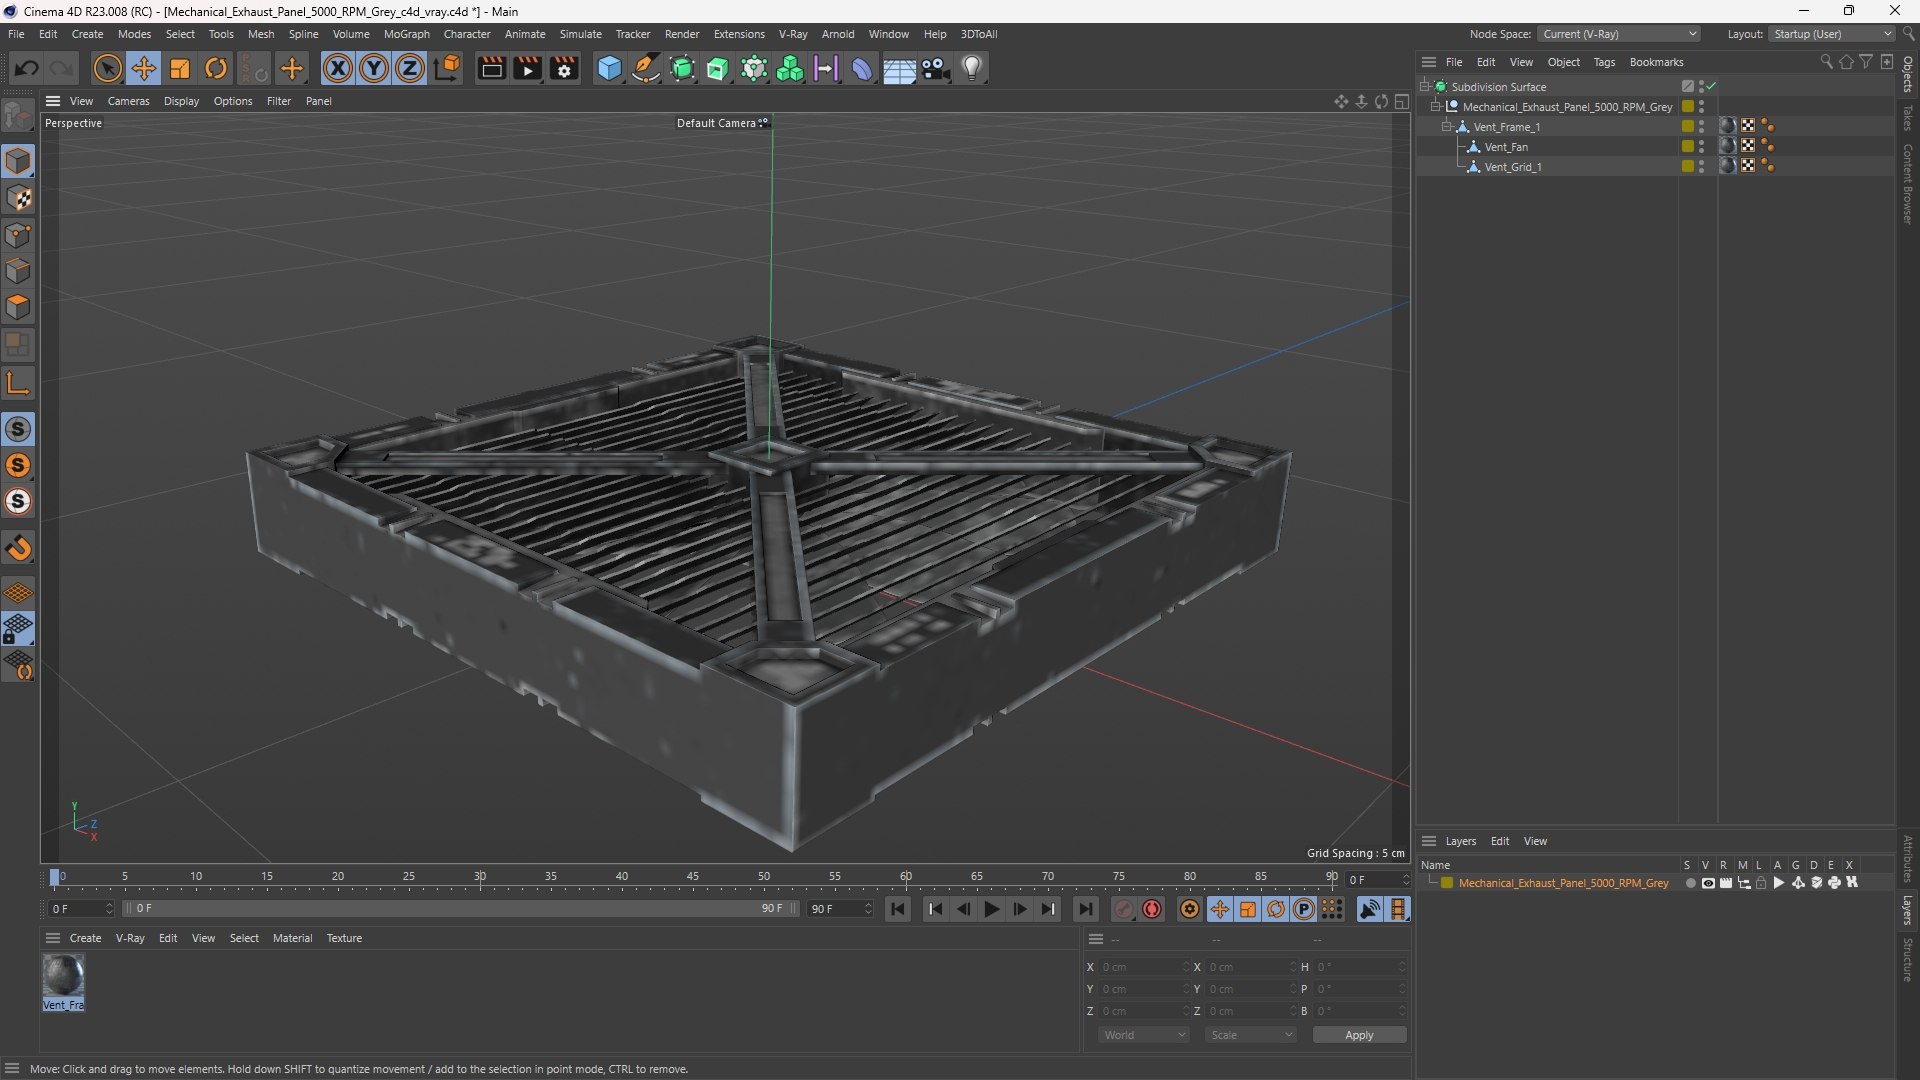The width and height of the screenshot is (1920, 1080).
Task: Collapse the Subdivision Surface tree node
Action: (x=1424, y=87)
